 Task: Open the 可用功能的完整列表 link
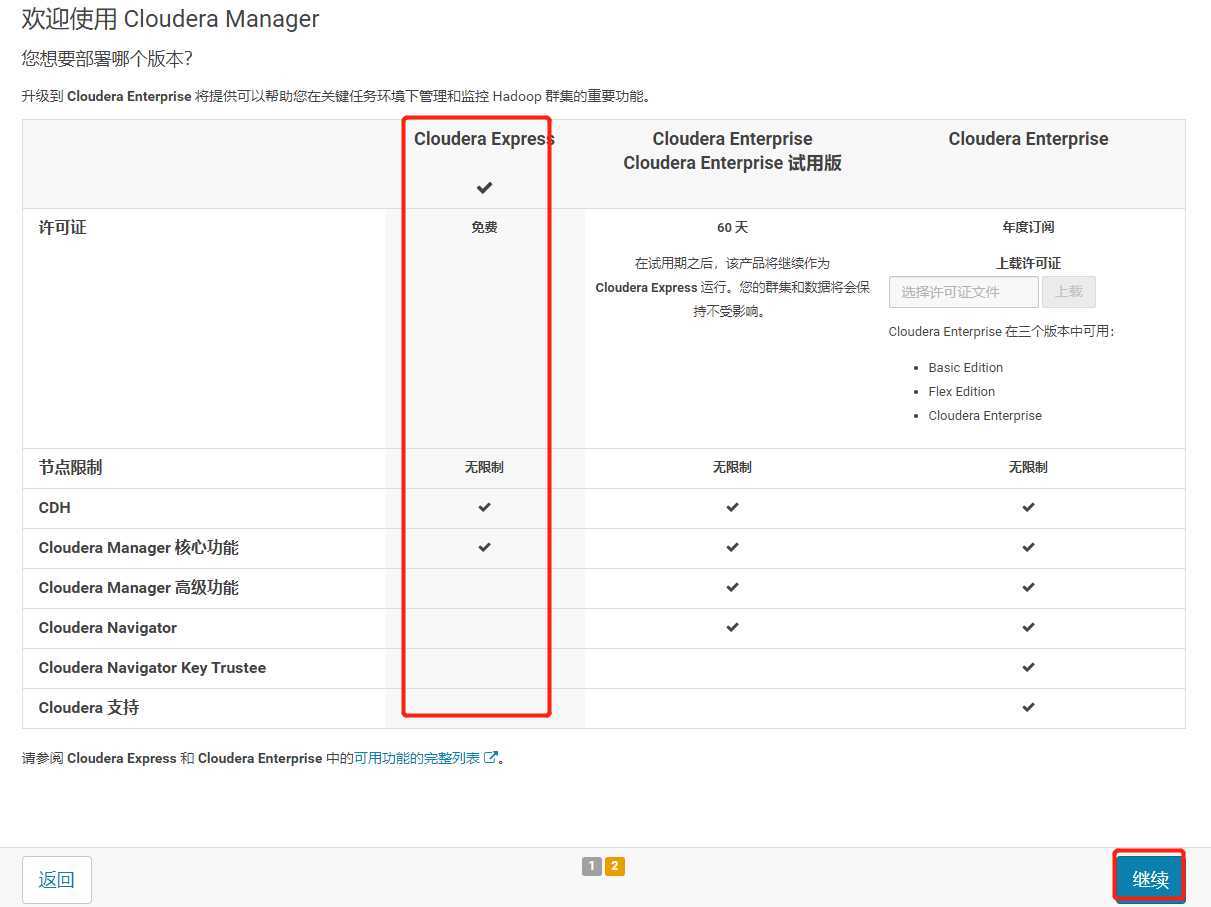417,758
